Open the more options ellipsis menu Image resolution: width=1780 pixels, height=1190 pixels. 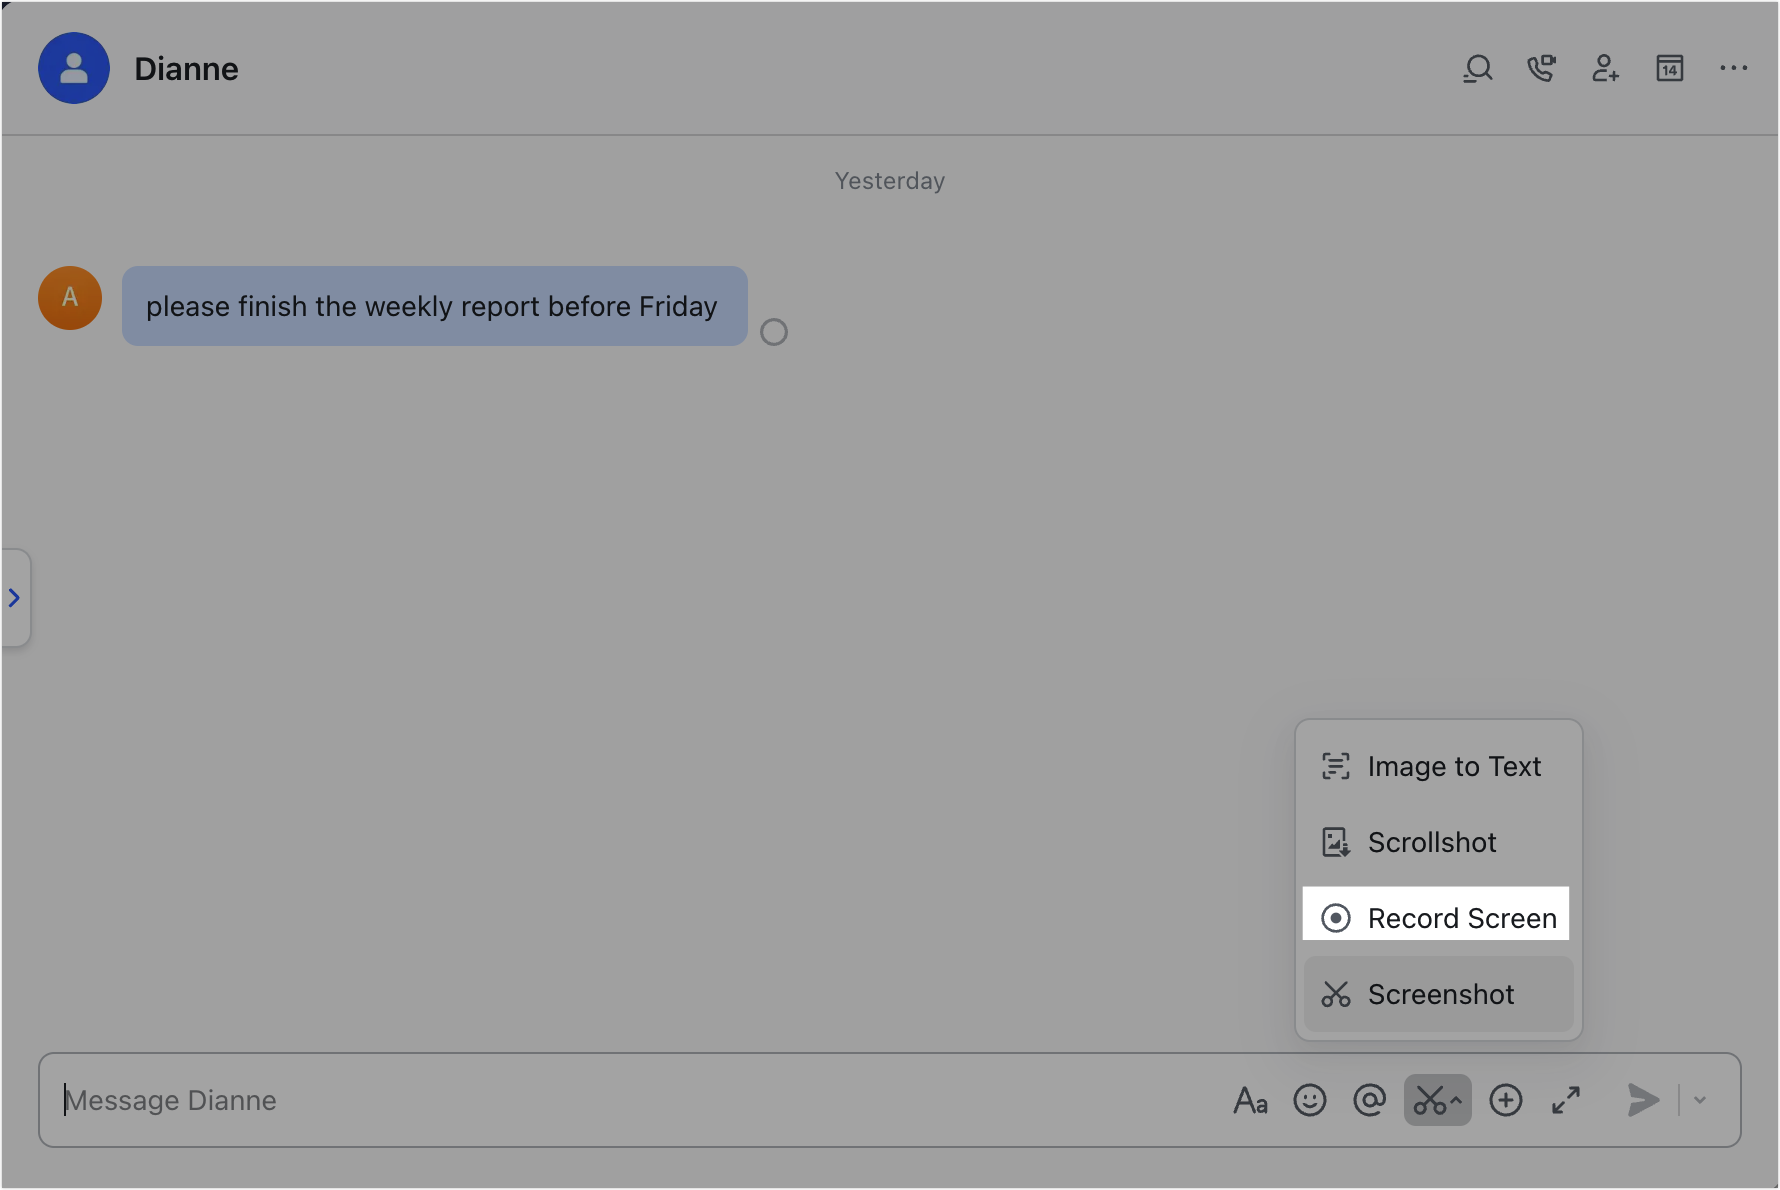pyautogui.click(x=1733, y=68)
